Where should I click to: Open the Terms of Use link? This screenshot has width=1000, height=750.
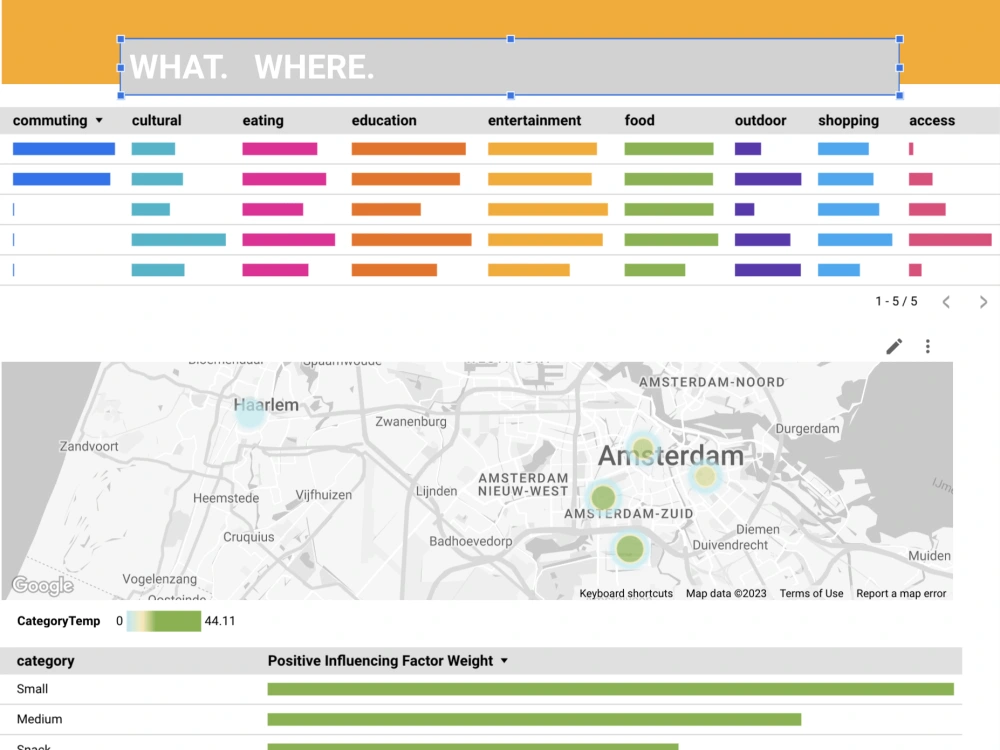click(x=811, y=593)
